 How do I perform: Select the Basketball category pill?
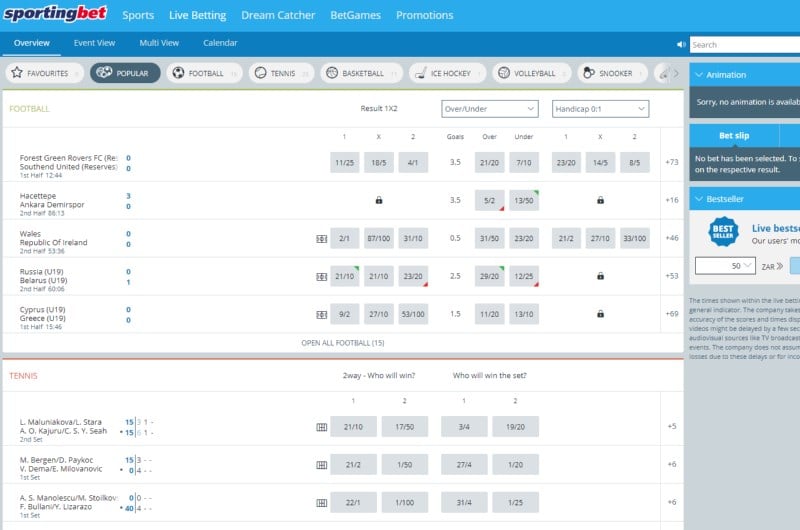pos(362,73)
